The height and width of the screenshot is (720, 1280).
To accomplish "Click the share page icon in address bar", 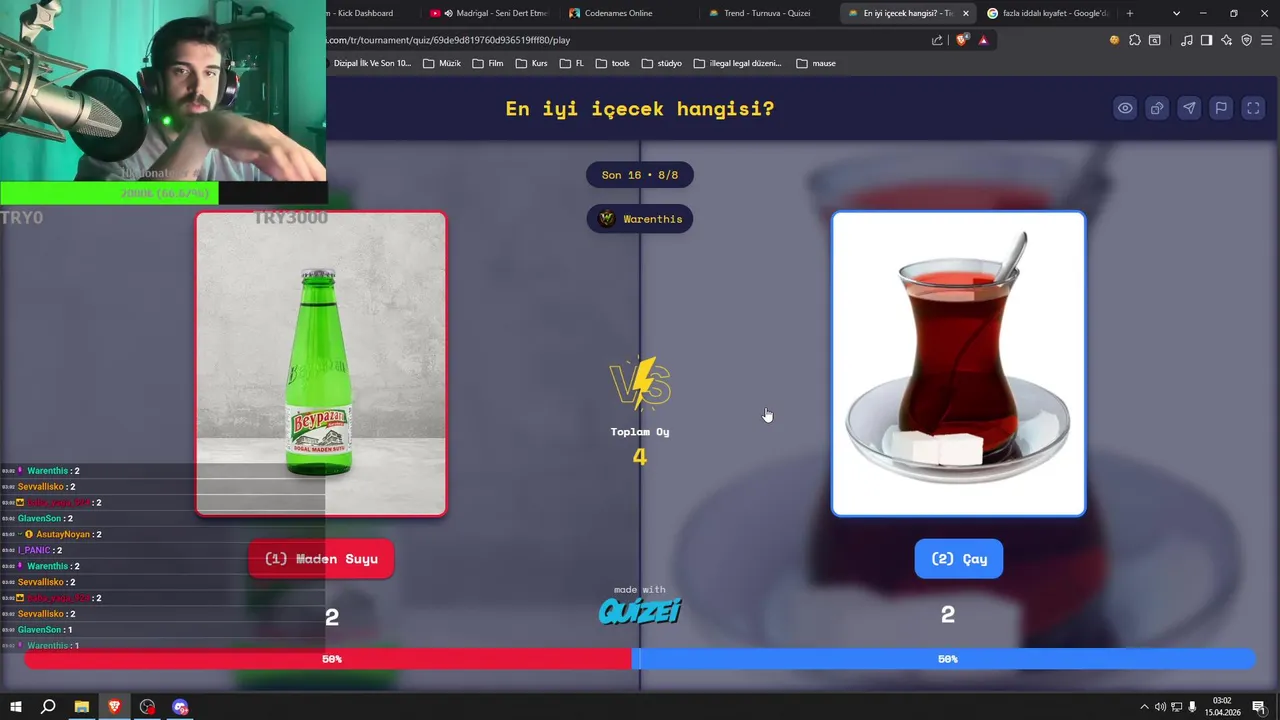I will 937,40.
